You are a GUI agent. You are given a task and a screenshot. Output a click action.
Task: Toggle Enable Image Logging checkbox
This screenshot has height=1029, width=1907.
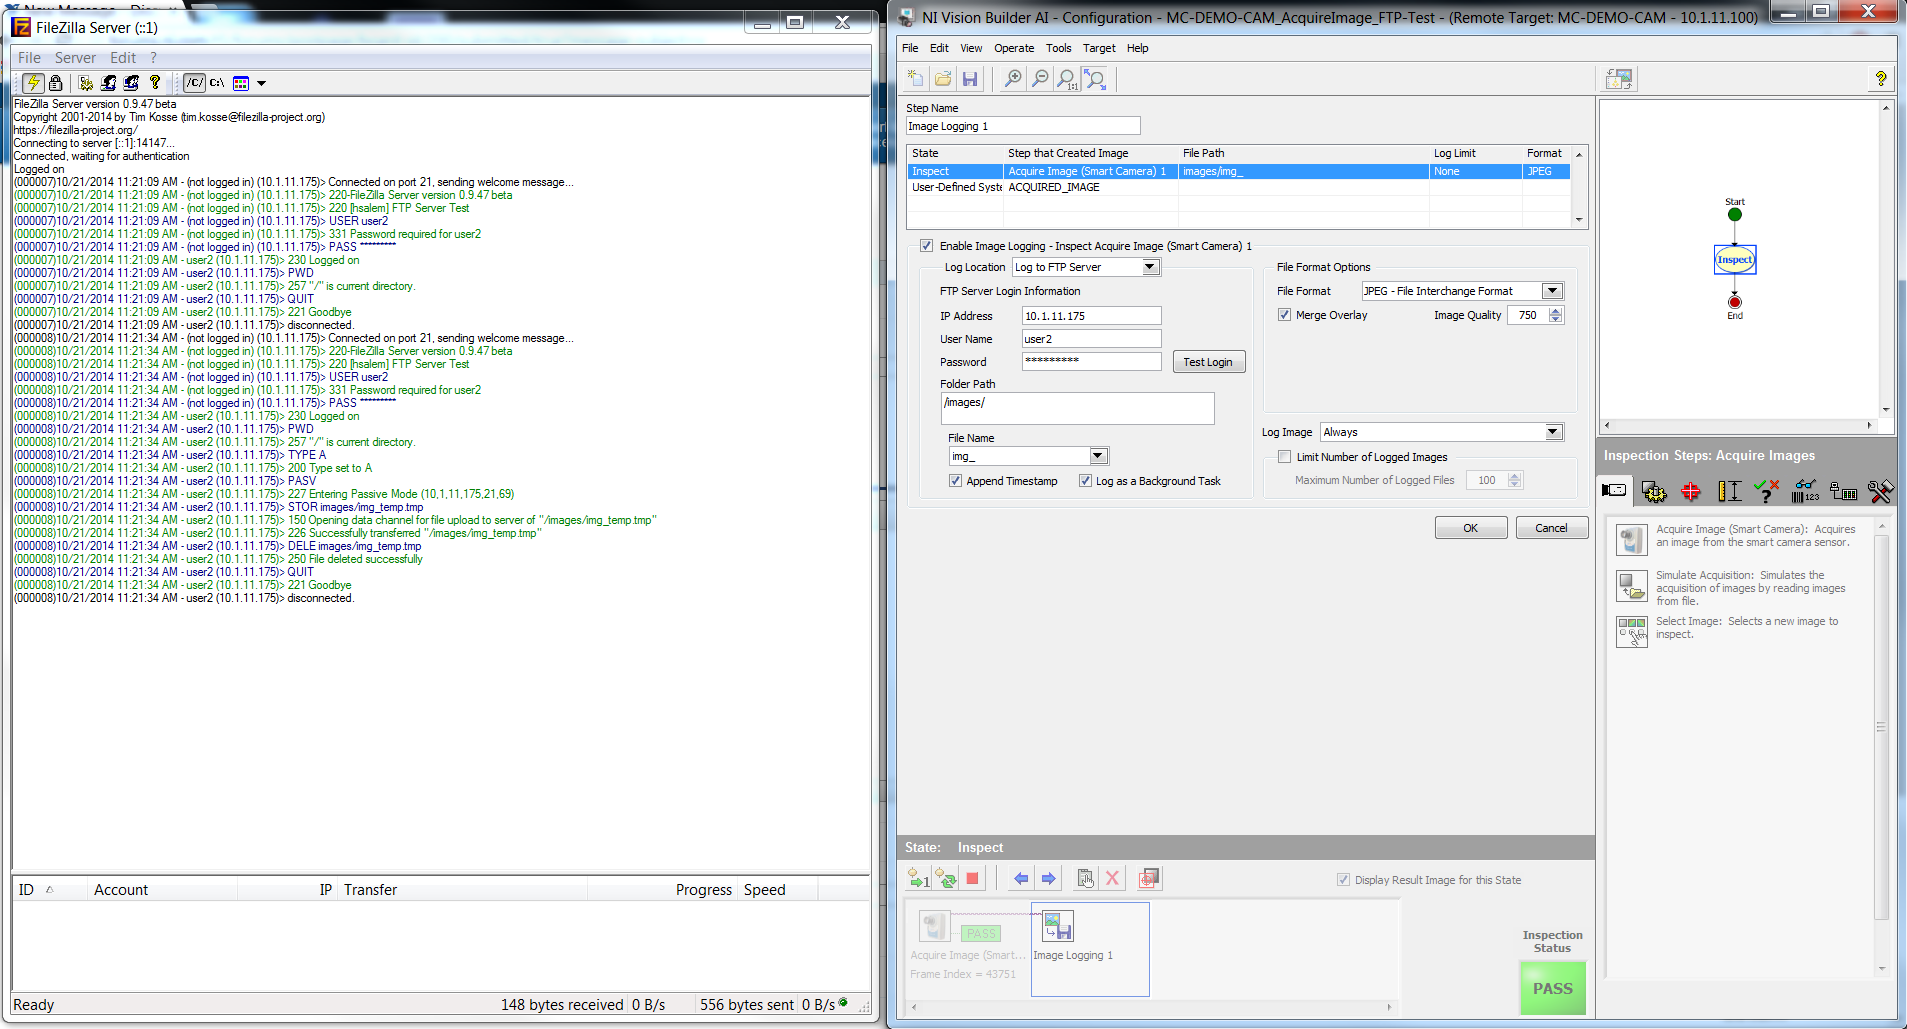click(926, 246)
